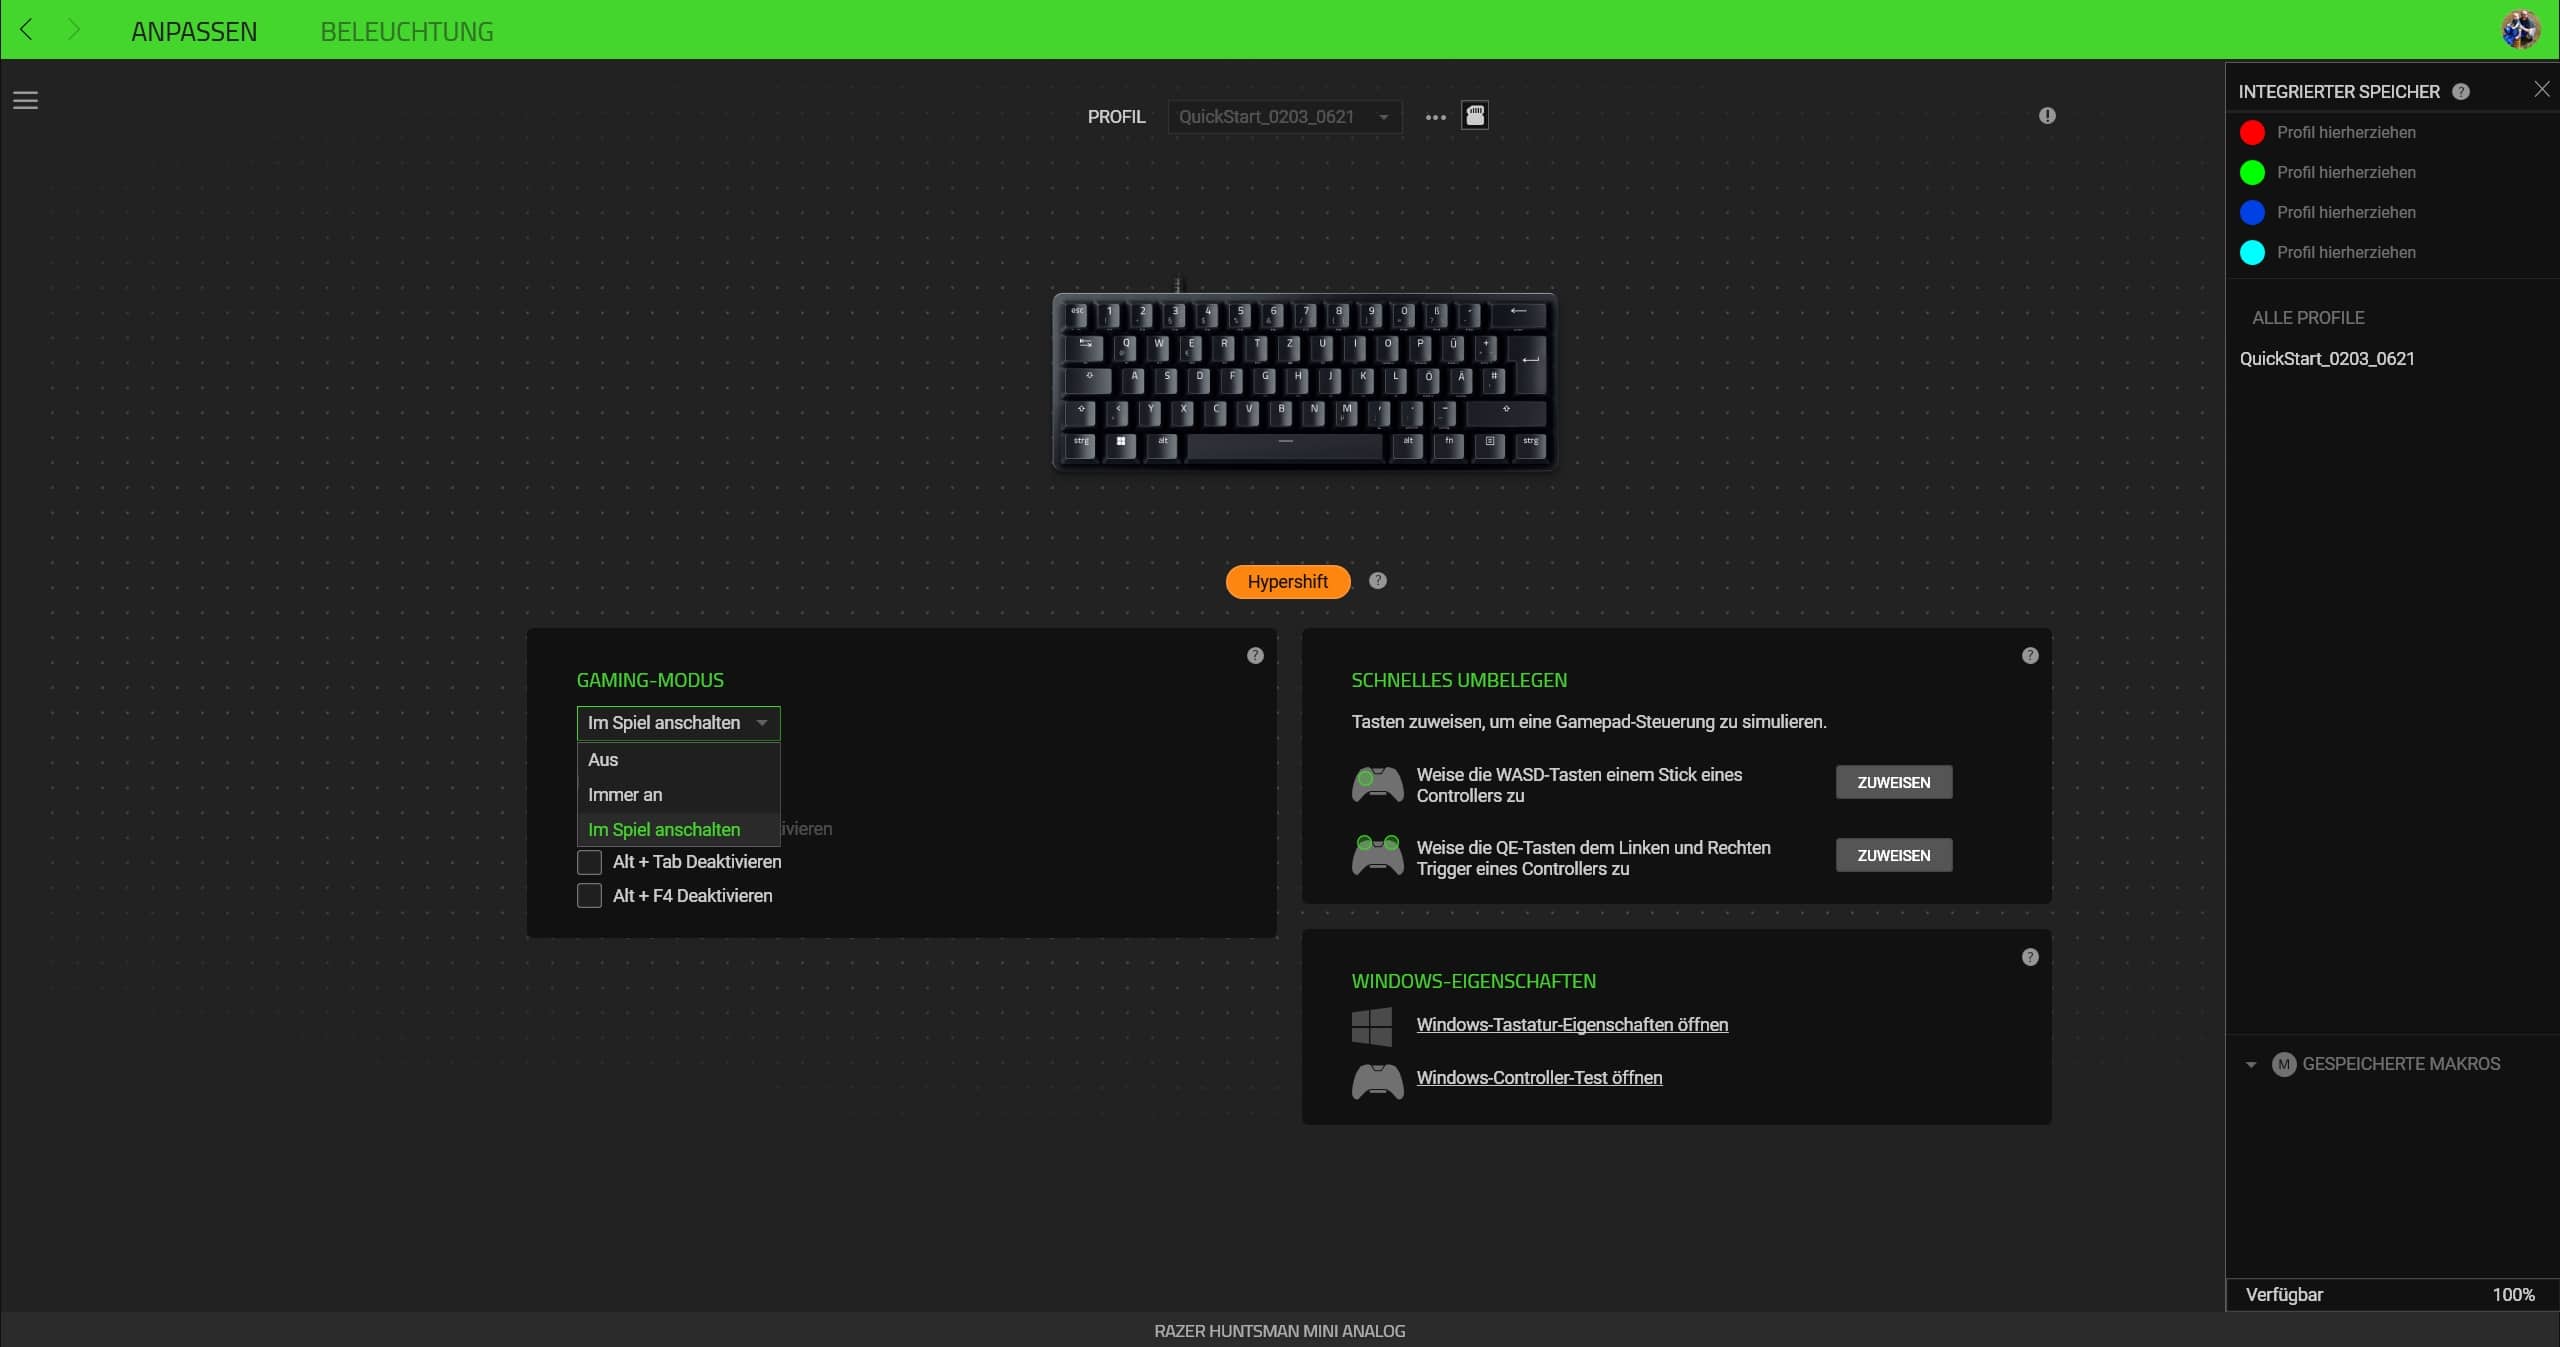Expand the Gespeicherte Makros section
Screen dimensions: 2560x1347
pos(2251,1064)
